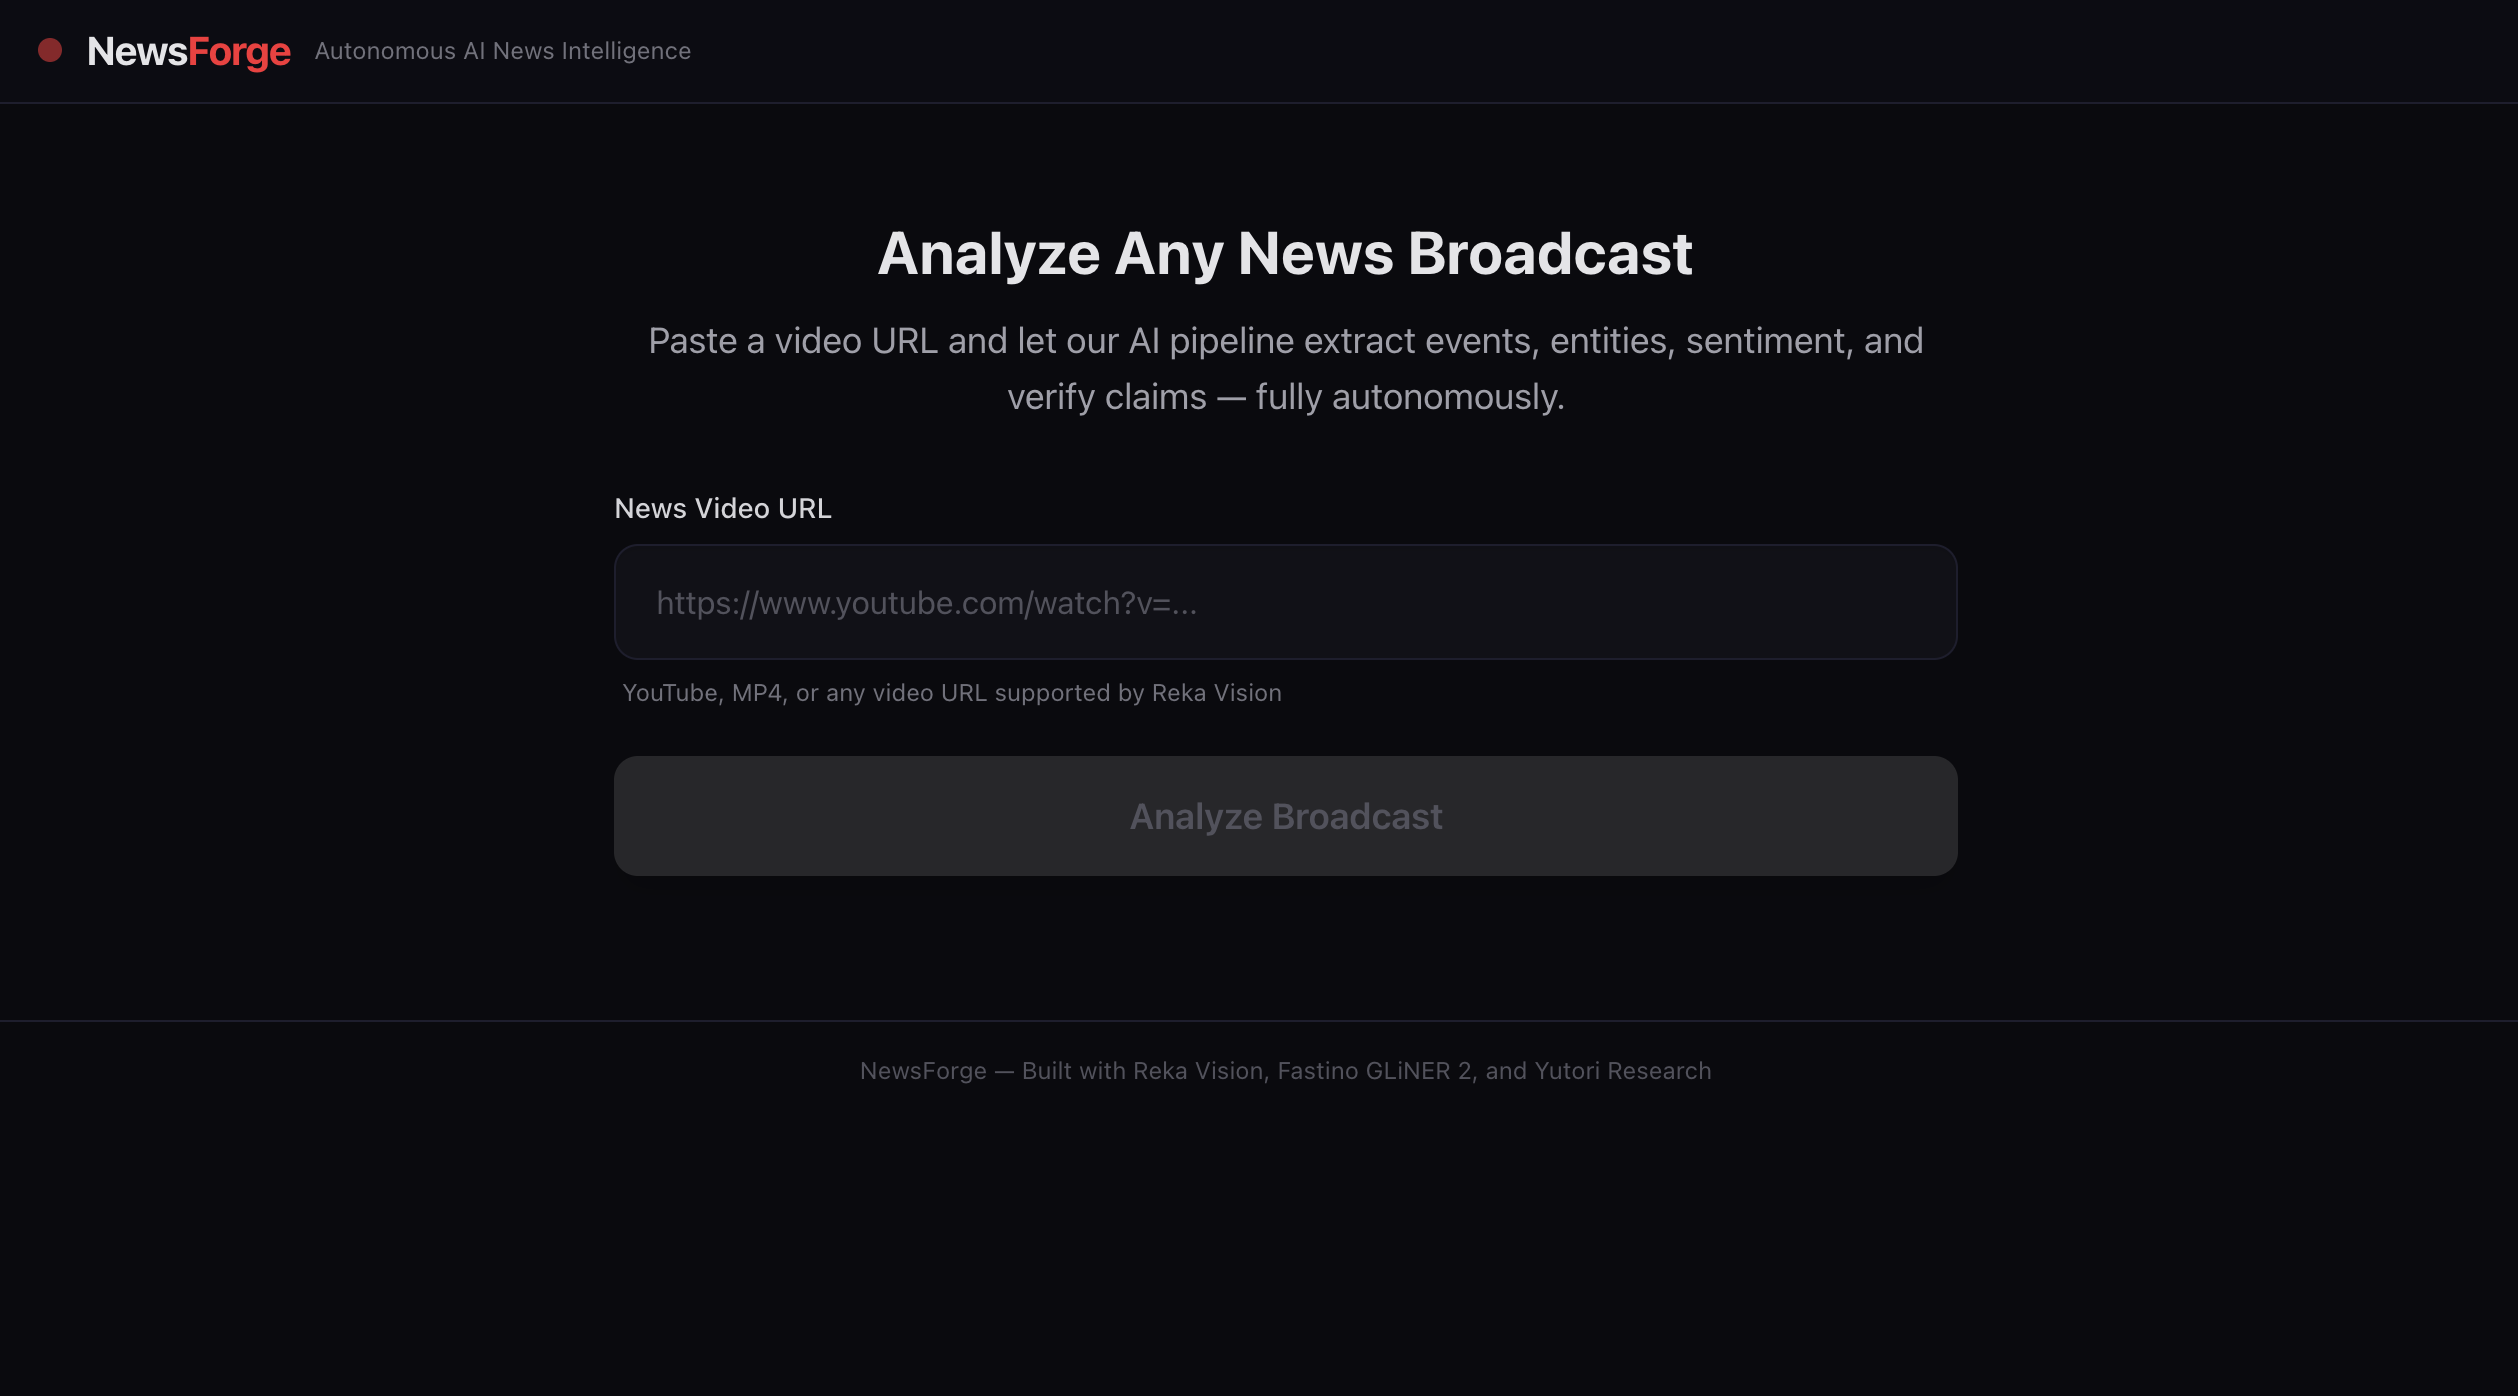
Task: Click the word News in white logo text
Action: pos(137,51)
